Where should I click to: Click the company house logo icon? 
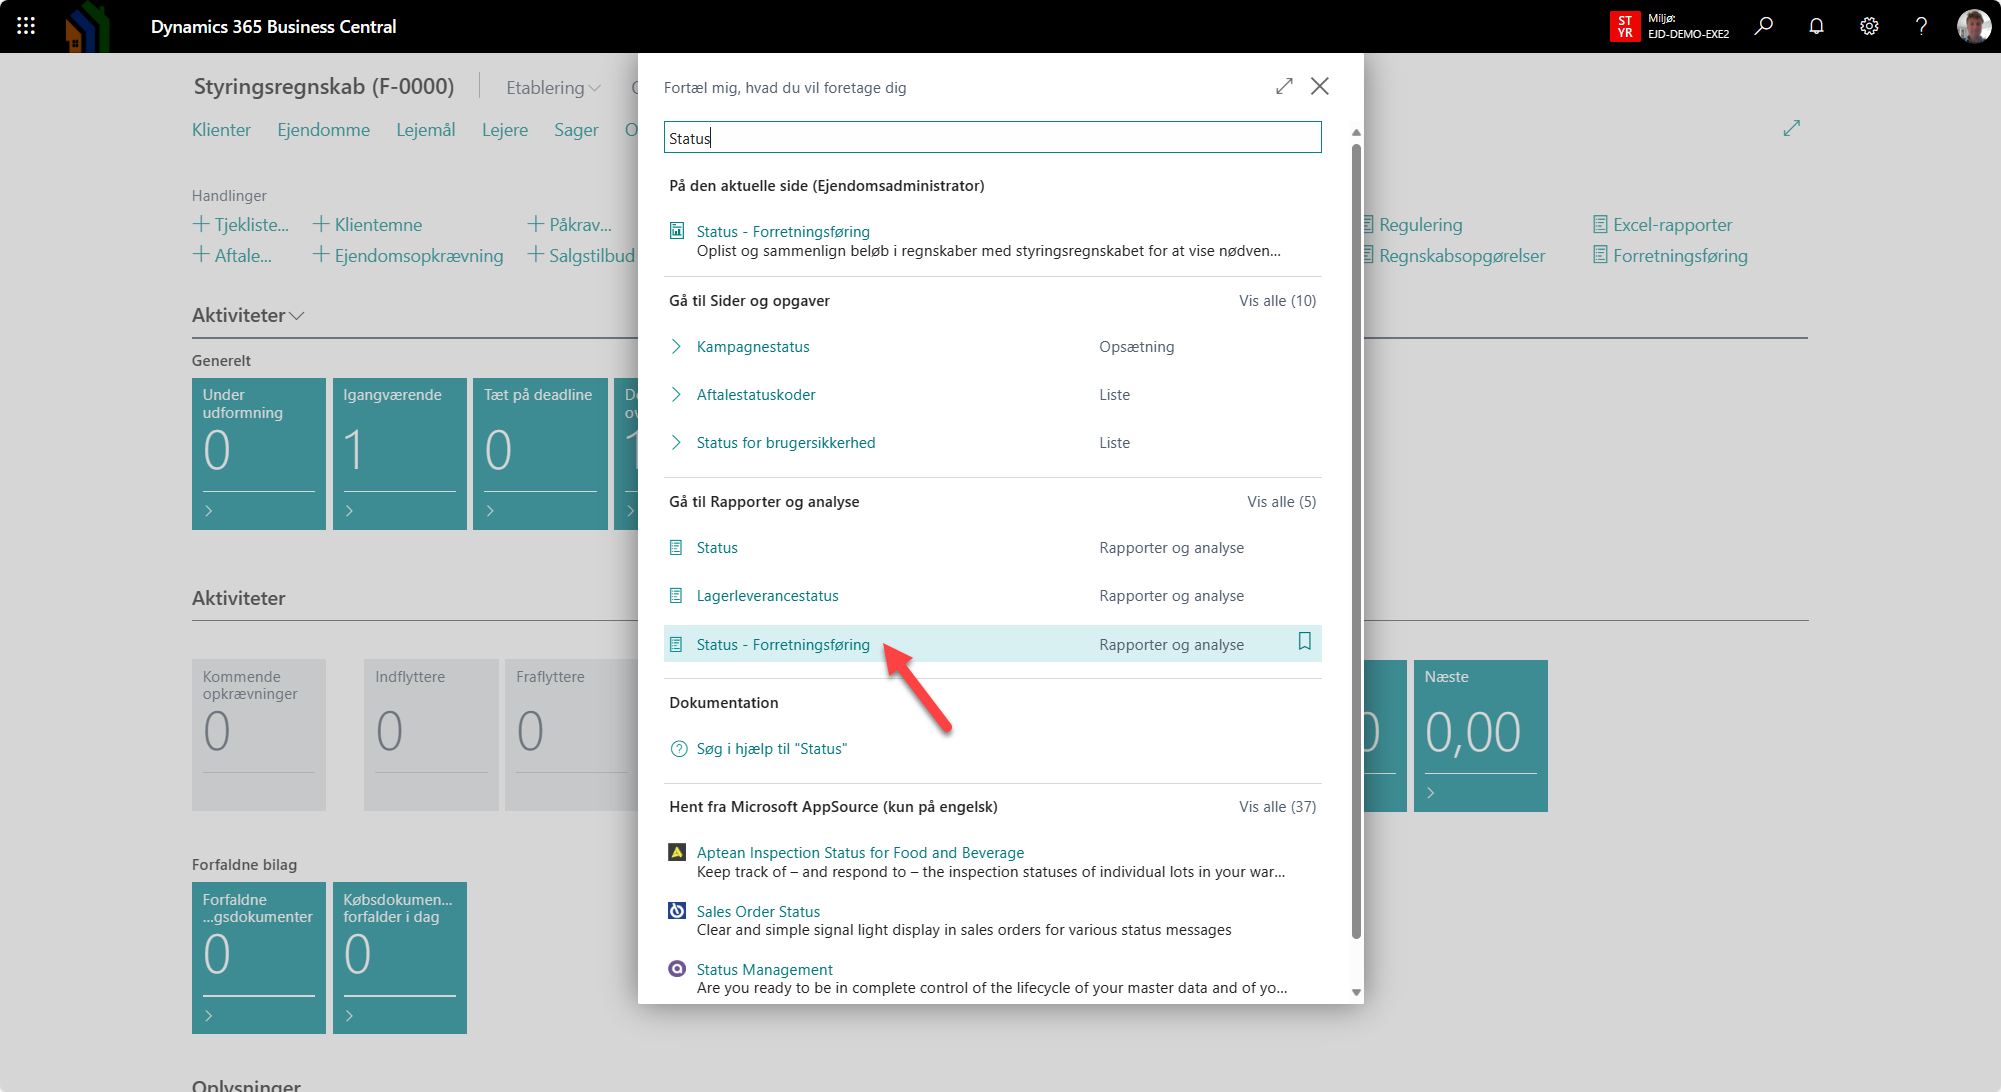click(x=87, y=27)
